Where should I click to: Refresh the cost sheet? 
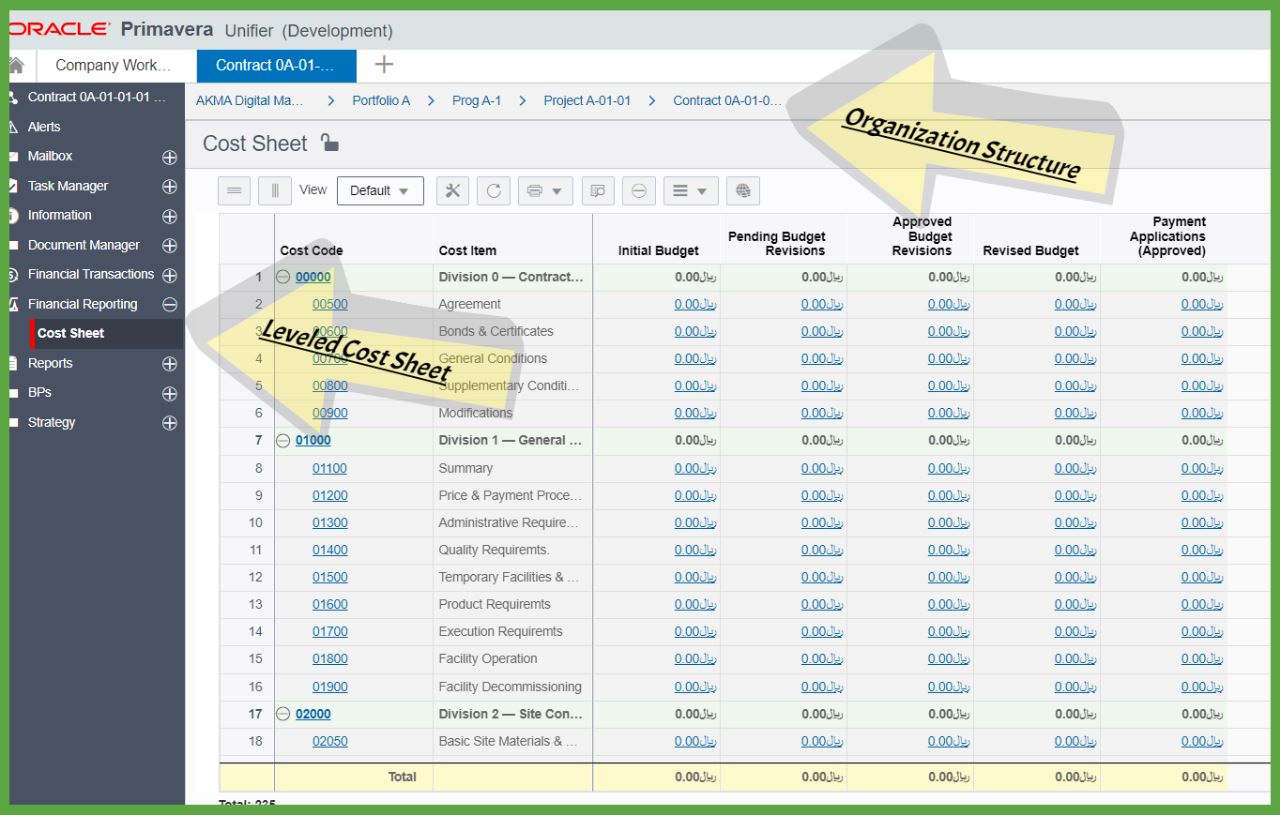[x=494, y=191]
